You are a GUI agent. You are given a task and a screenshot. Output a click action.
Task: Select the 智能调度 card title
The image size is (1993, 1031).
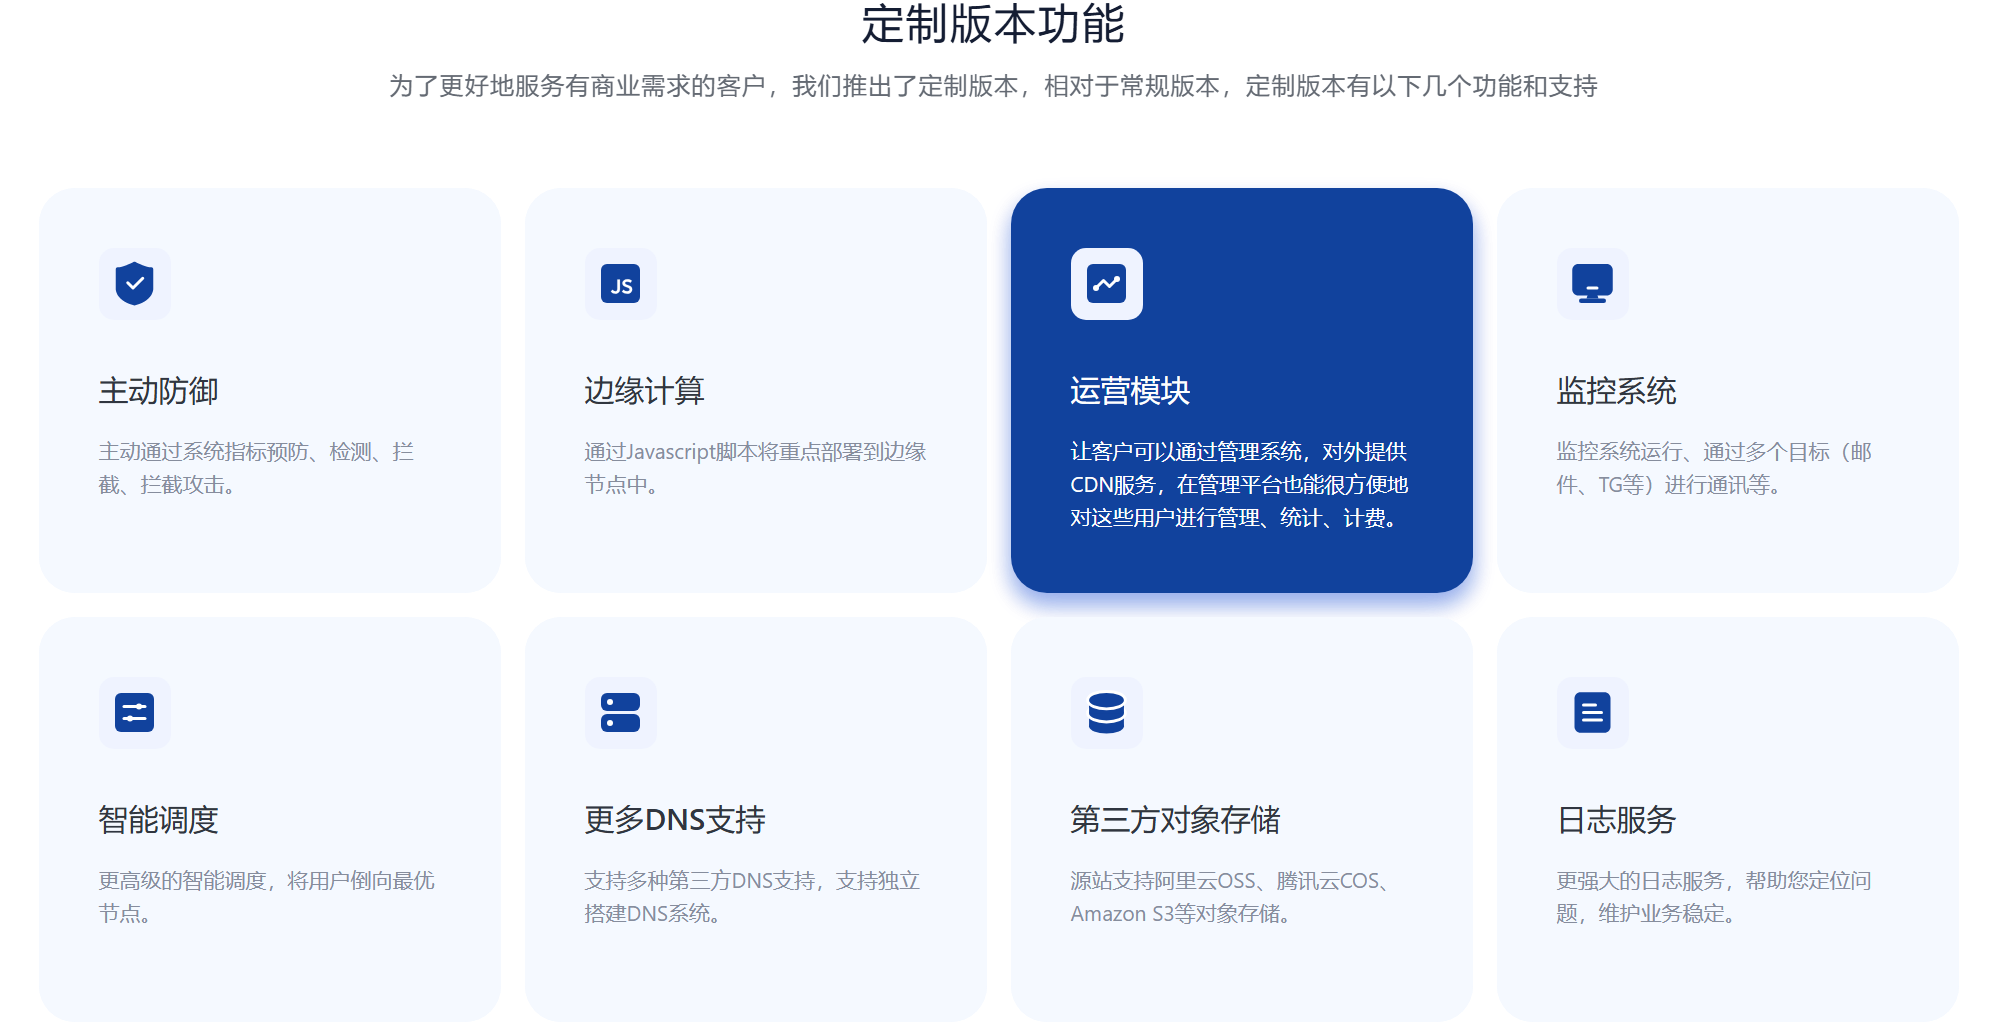coord(158,820)
